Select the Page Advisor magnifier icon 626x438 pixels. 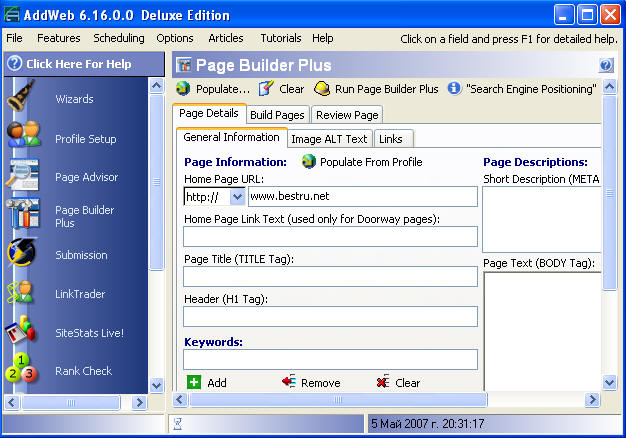click(22, 174)
